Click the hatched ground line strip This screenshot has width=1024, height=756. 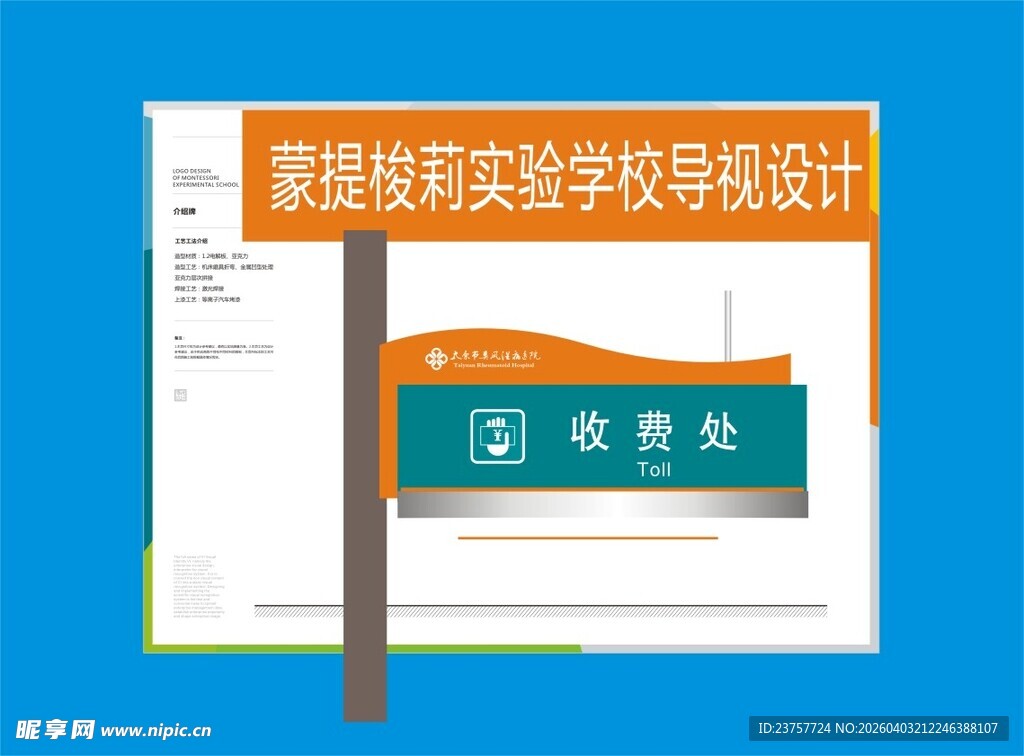pos(540,610)
